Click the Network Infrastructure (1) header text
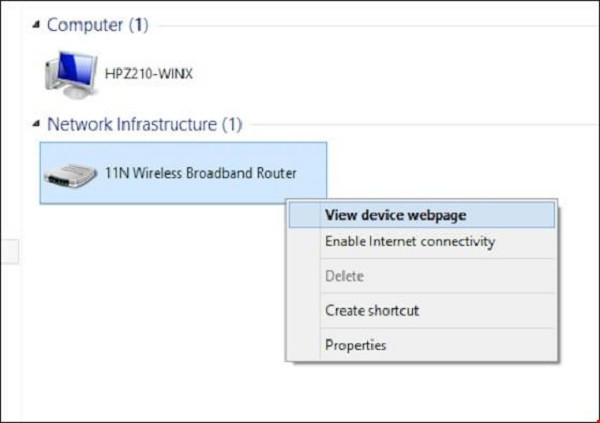The width and height of the screenshot is (600, 423). pyautogui.click(x=144, y=125)
